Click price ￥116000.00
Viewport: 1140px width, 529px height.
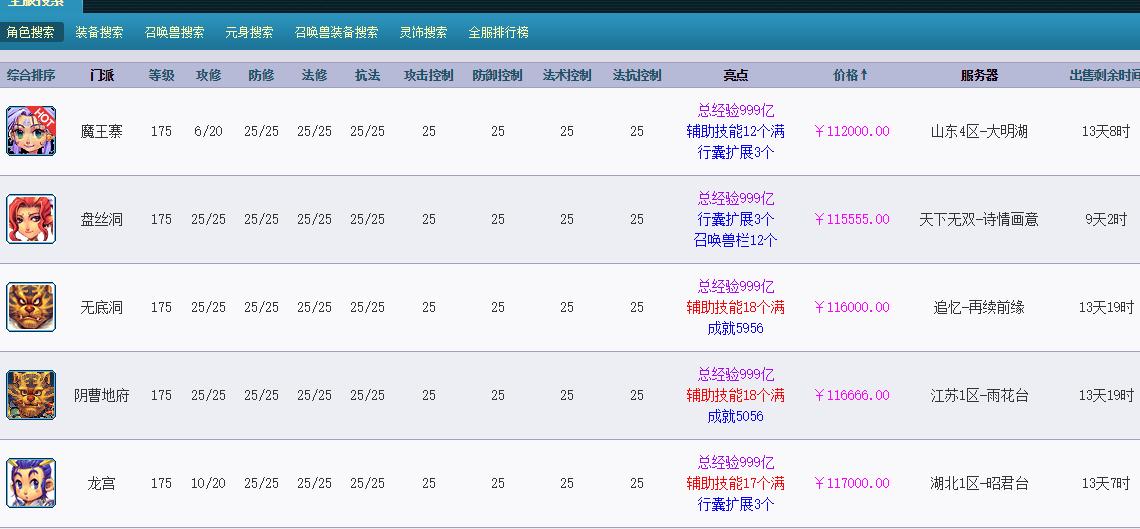point(851,308)
